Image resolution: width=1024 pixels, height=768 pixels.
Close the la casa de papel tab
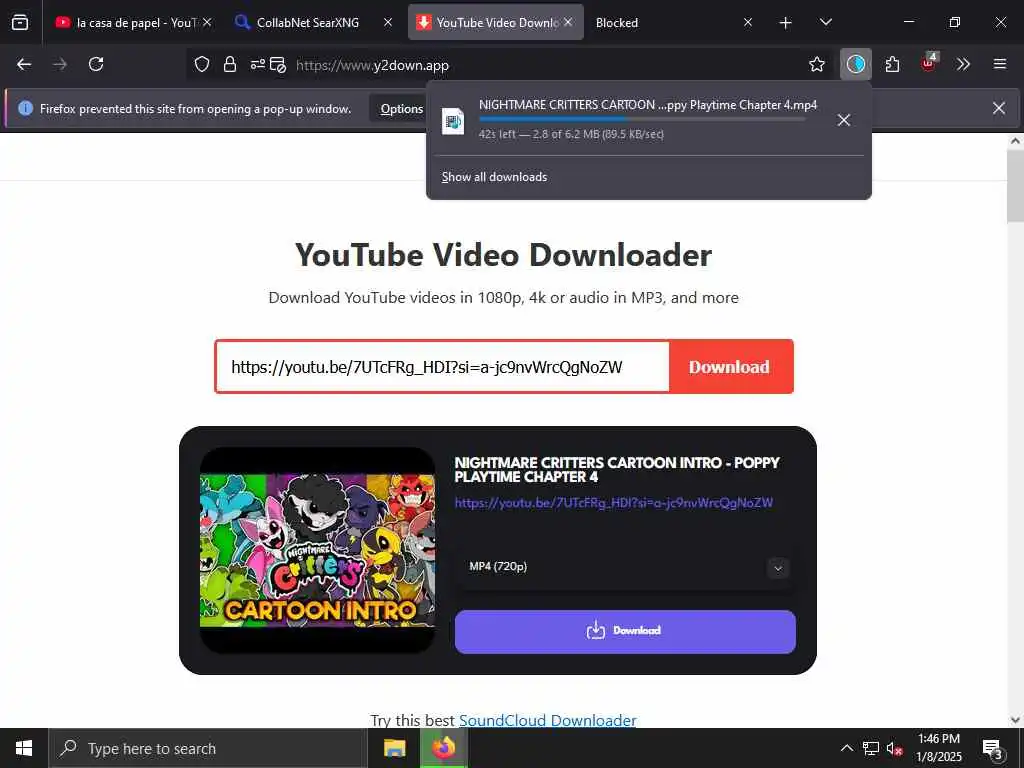(x=207, y=22)
